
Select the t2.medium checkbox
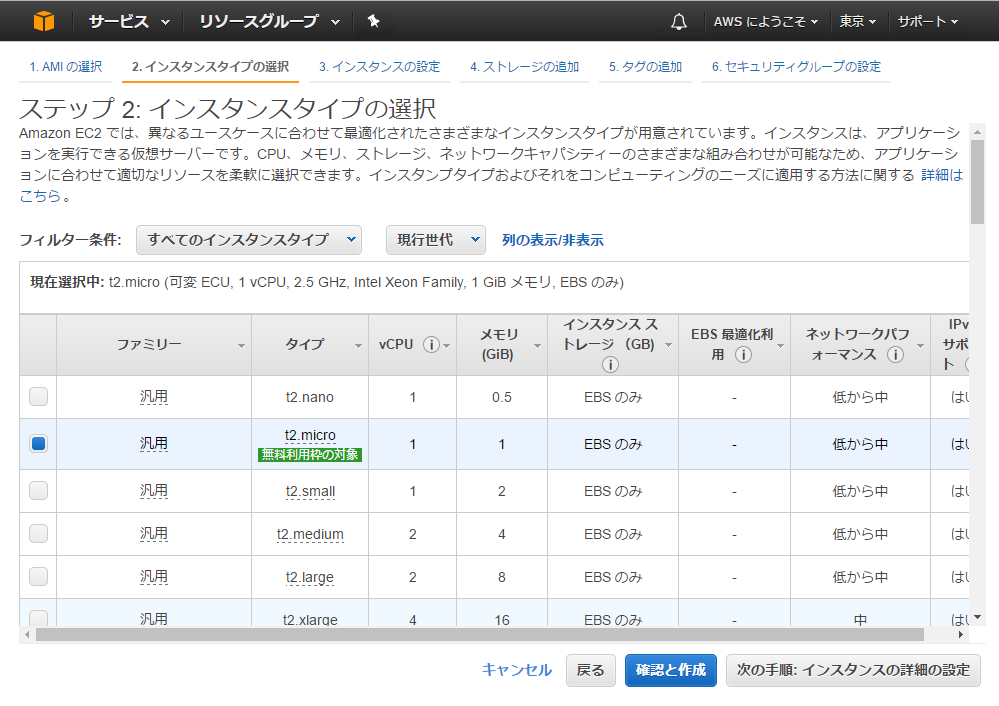[x=38, y=533]
